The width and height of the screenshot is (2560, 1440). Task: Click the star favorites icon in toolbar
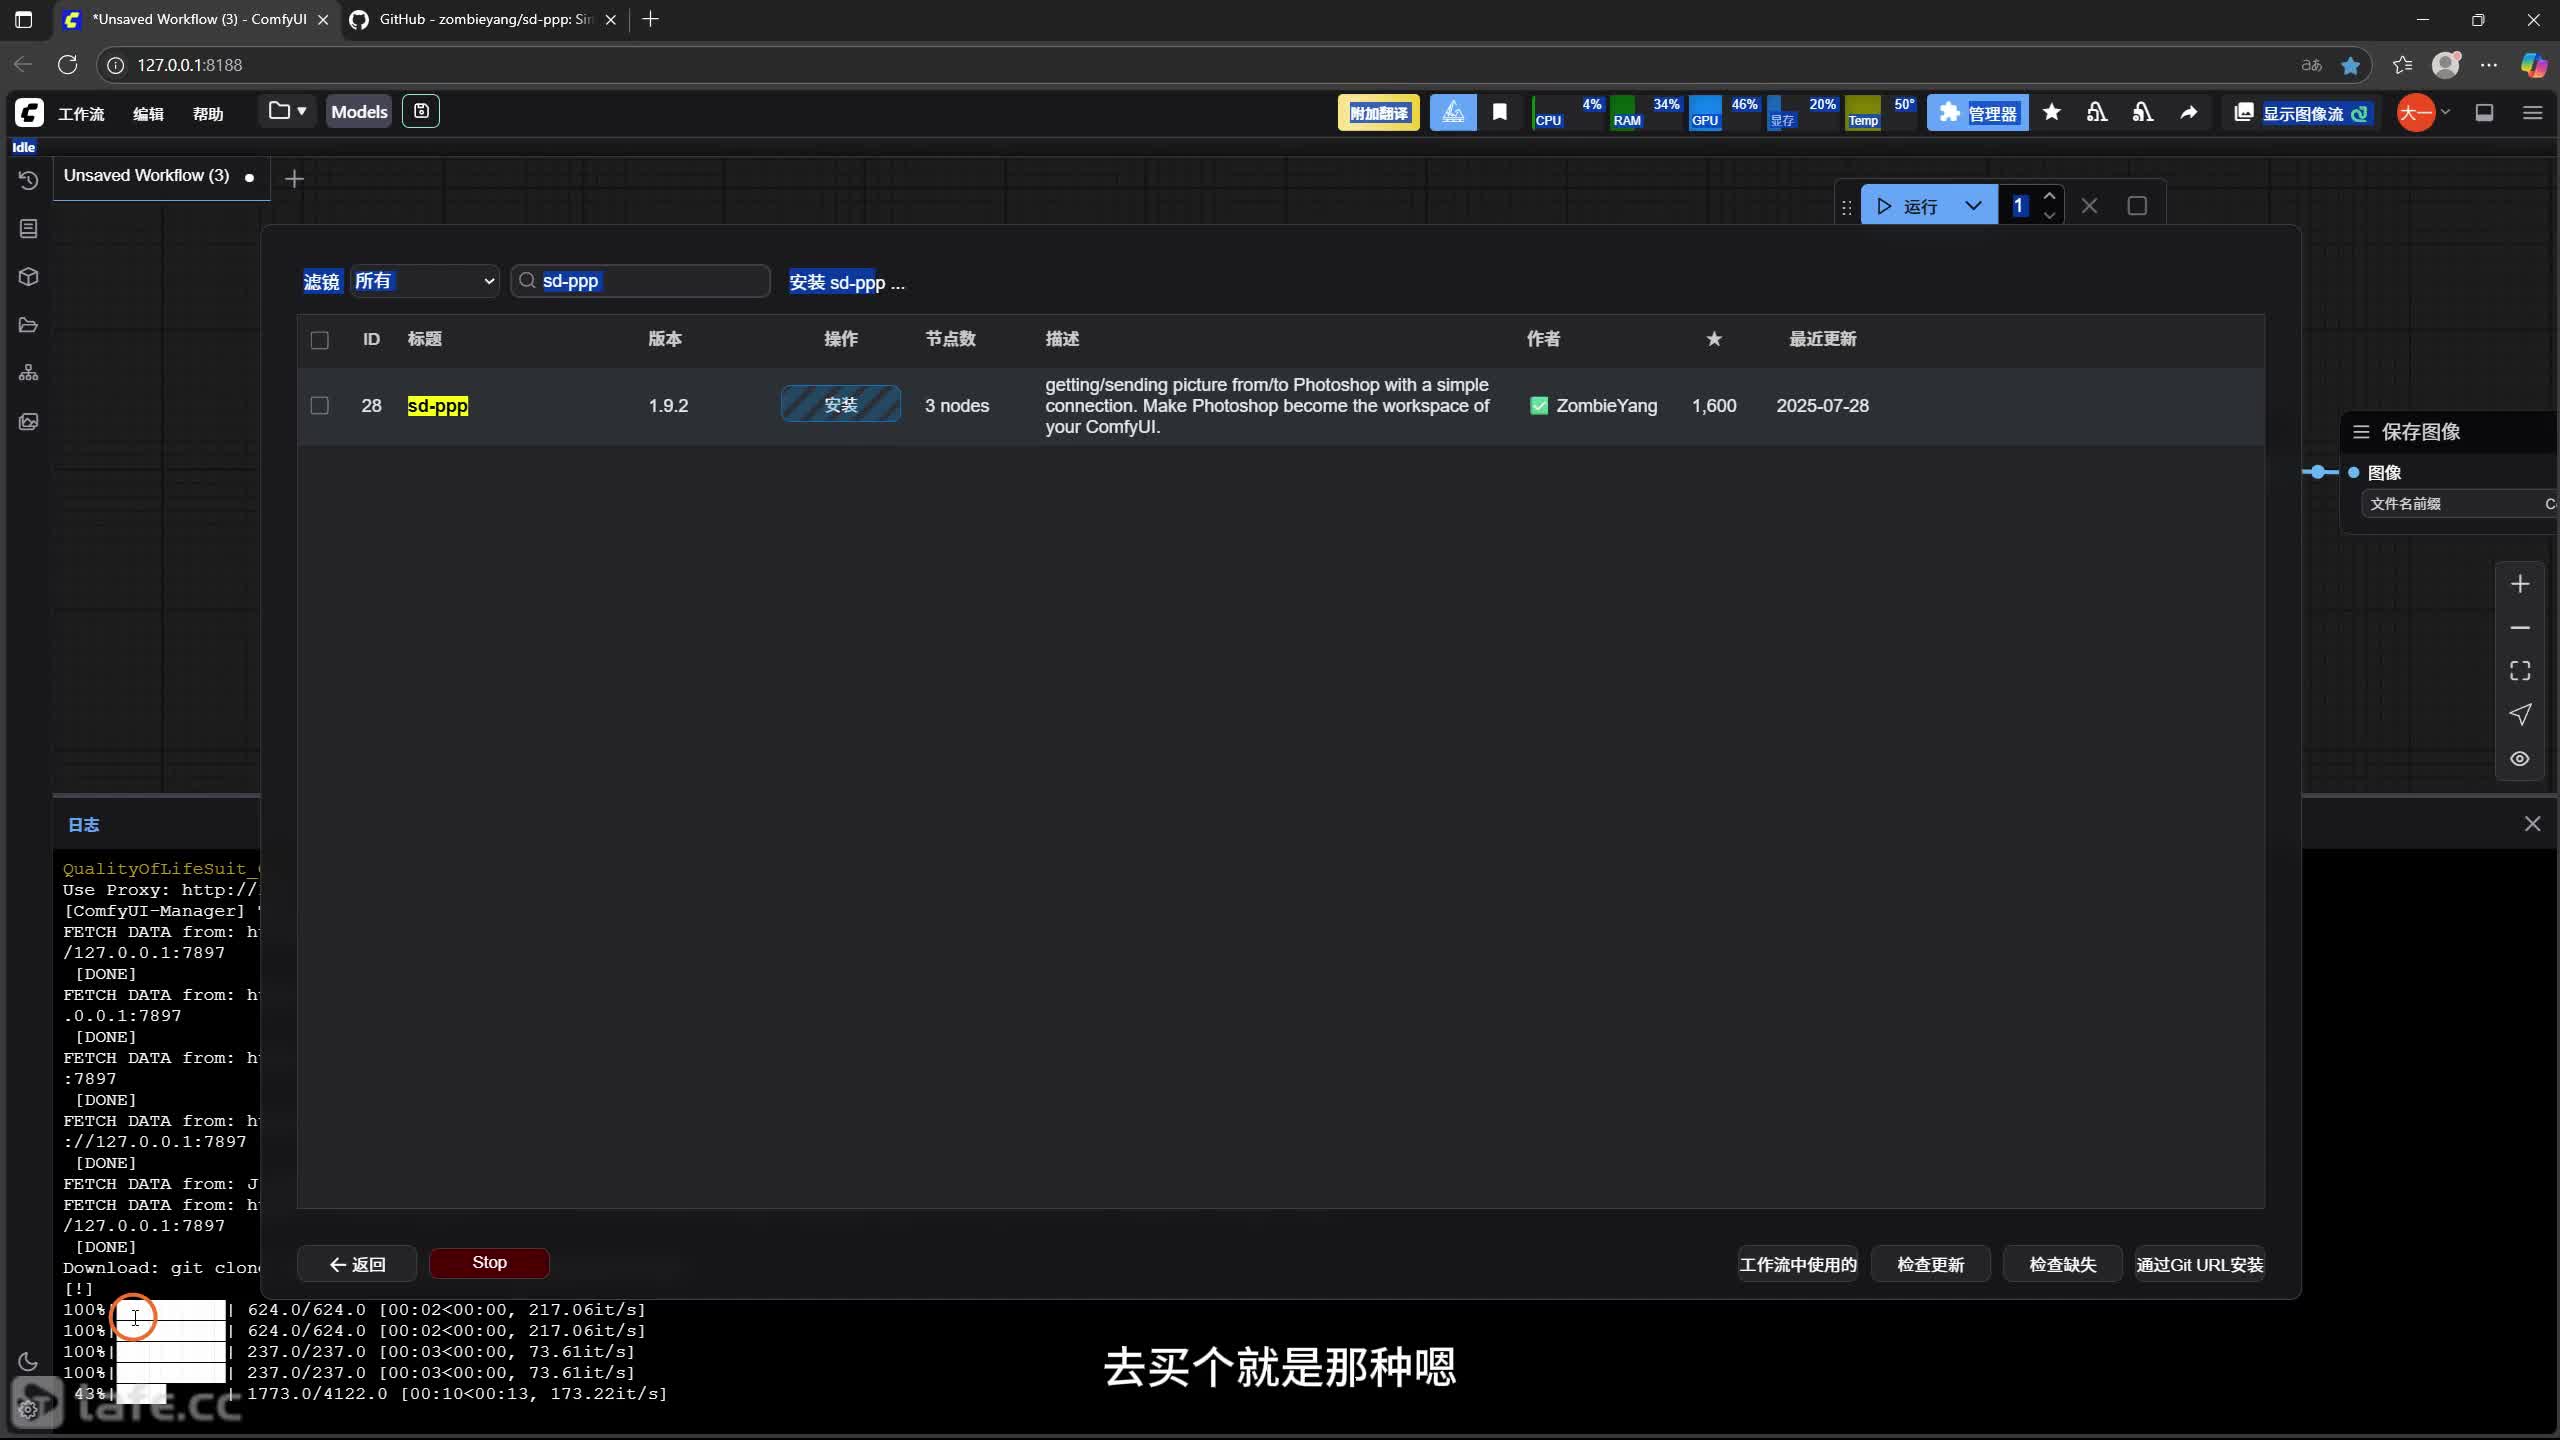(2052, 112)
